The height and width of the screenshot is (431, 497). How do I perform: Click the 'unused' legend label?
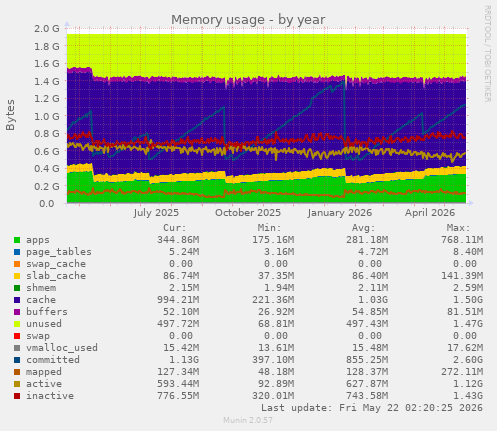(44, 324)
